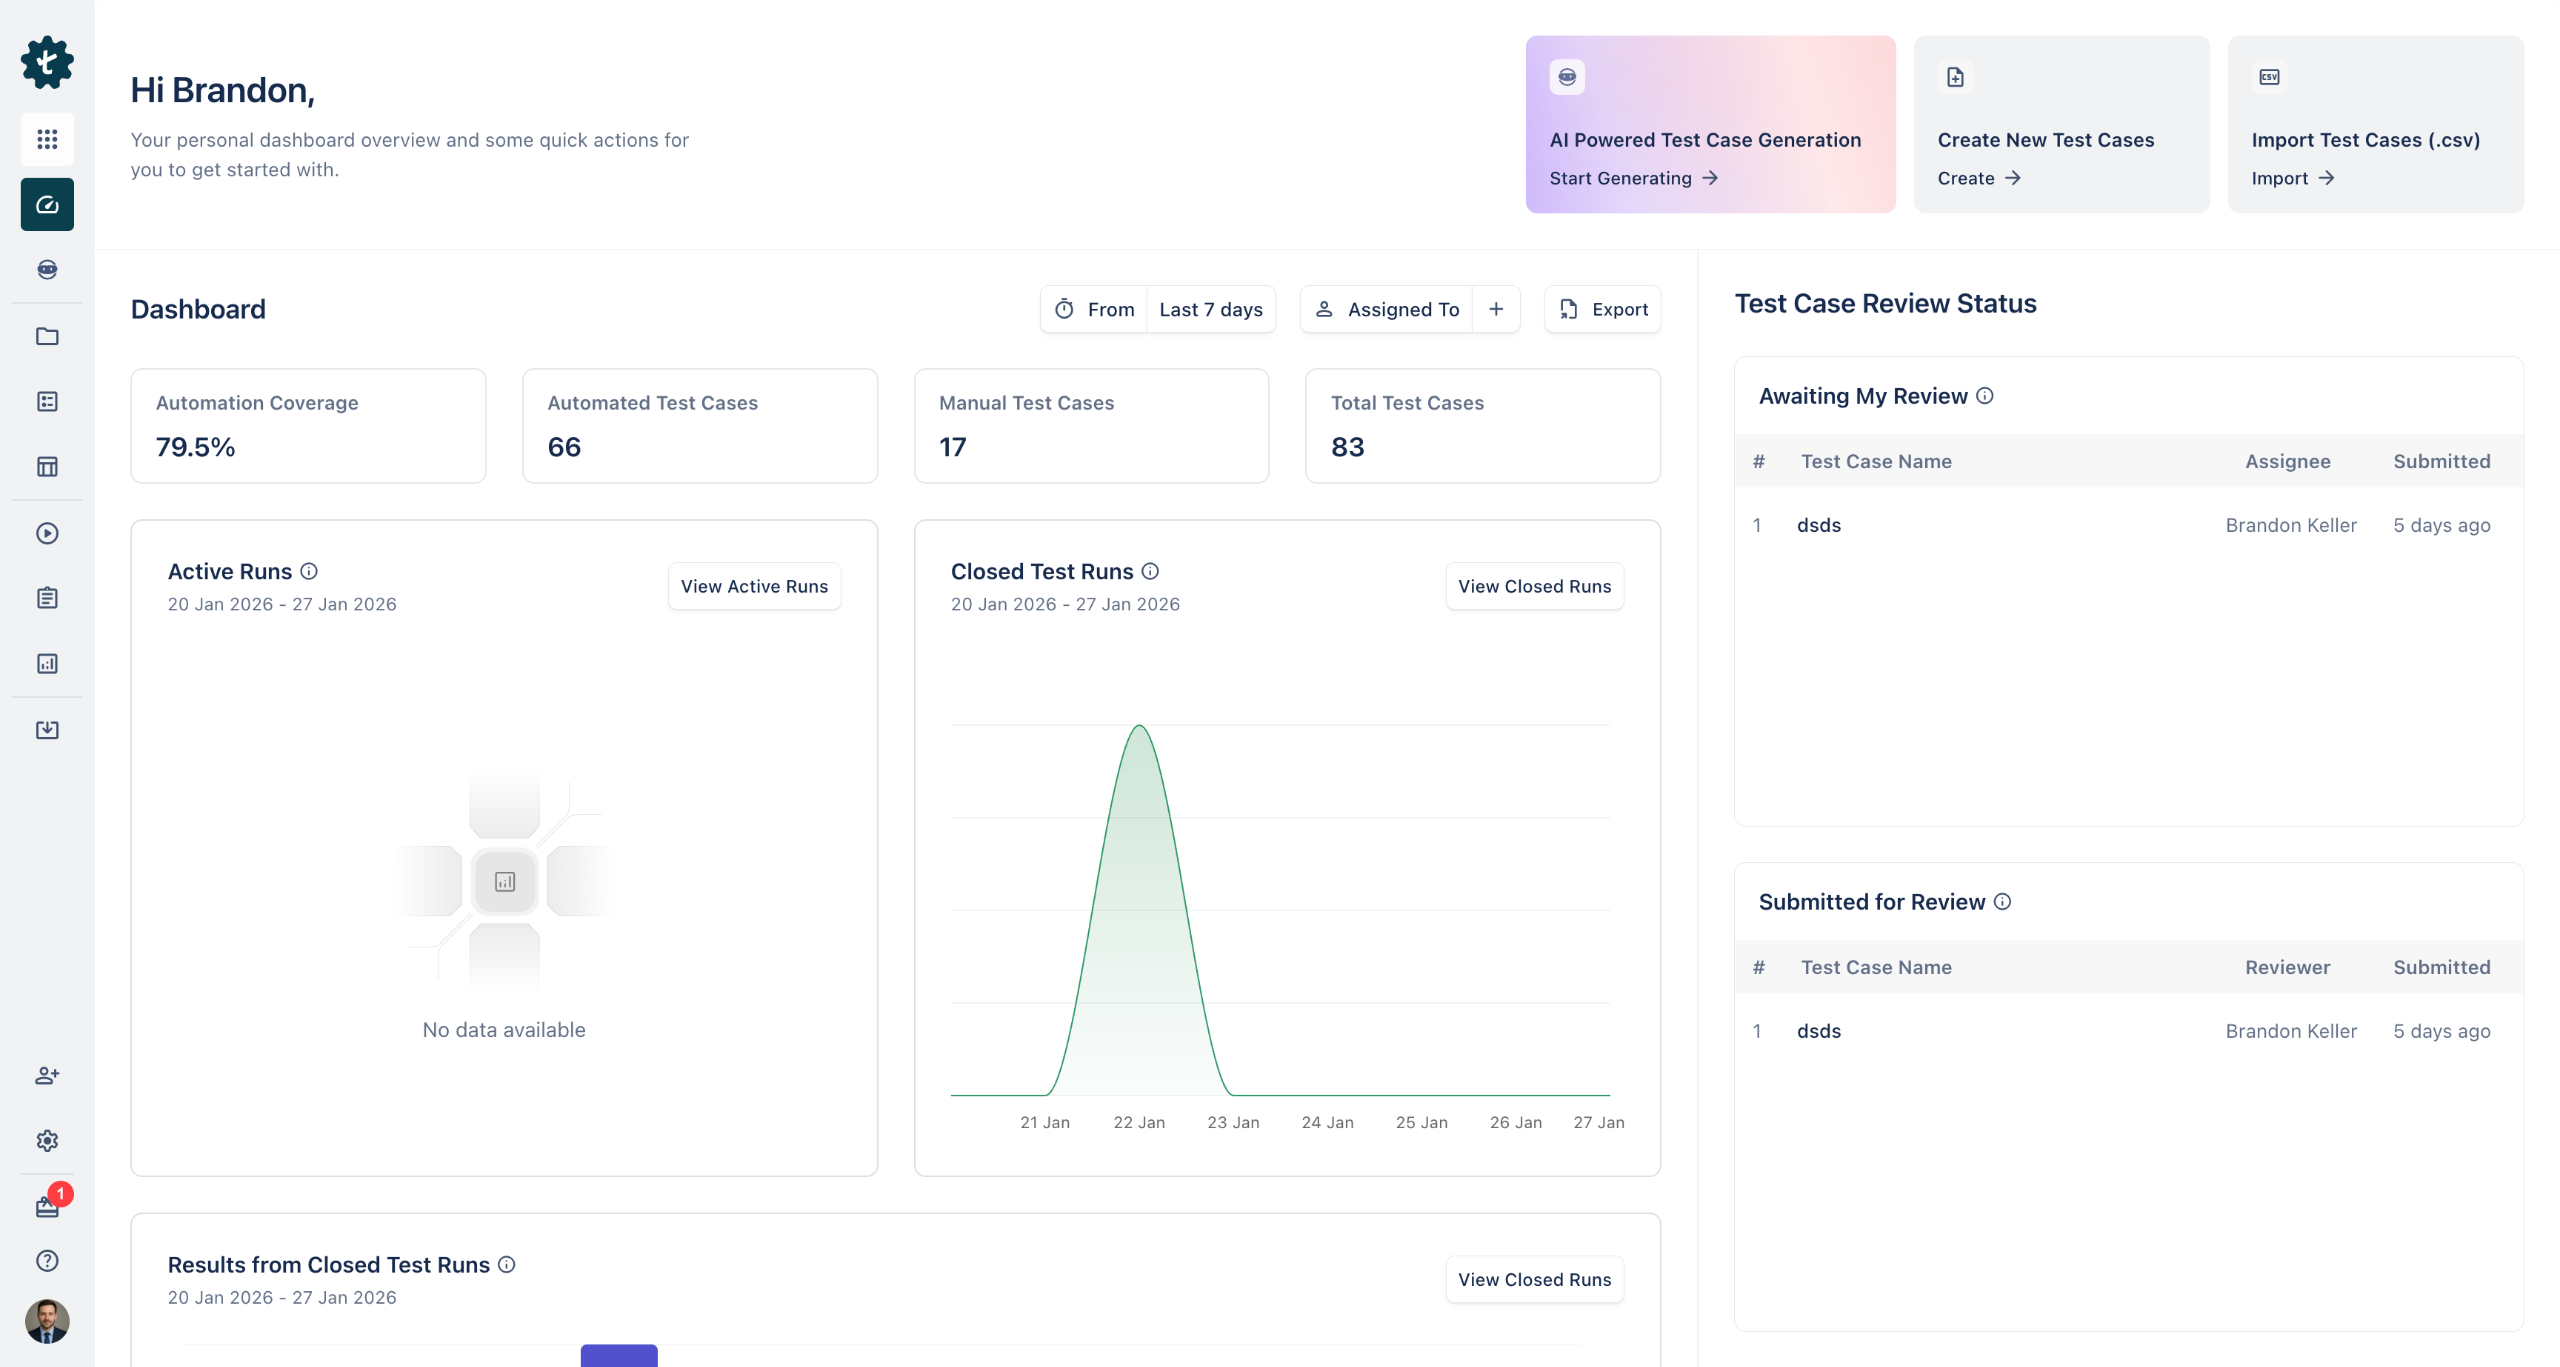Click the invite user sidebar icon

click(47, 1076)
